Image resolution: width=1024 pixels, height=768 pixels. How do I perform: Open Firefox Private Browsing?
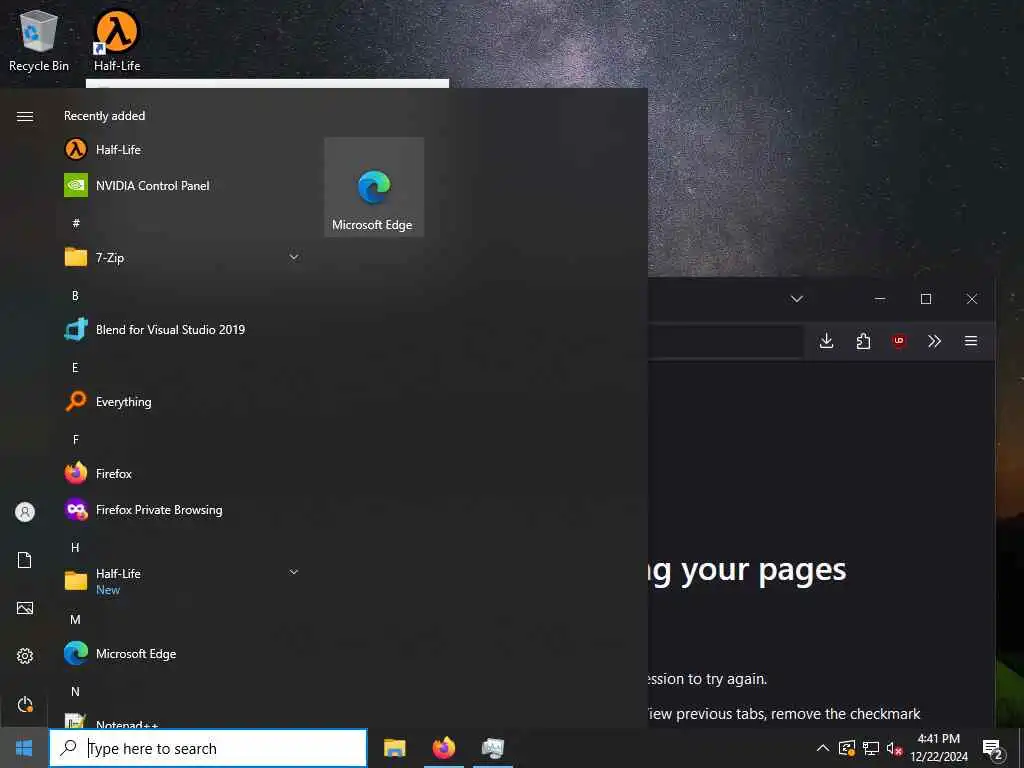(x=183, y=509)
